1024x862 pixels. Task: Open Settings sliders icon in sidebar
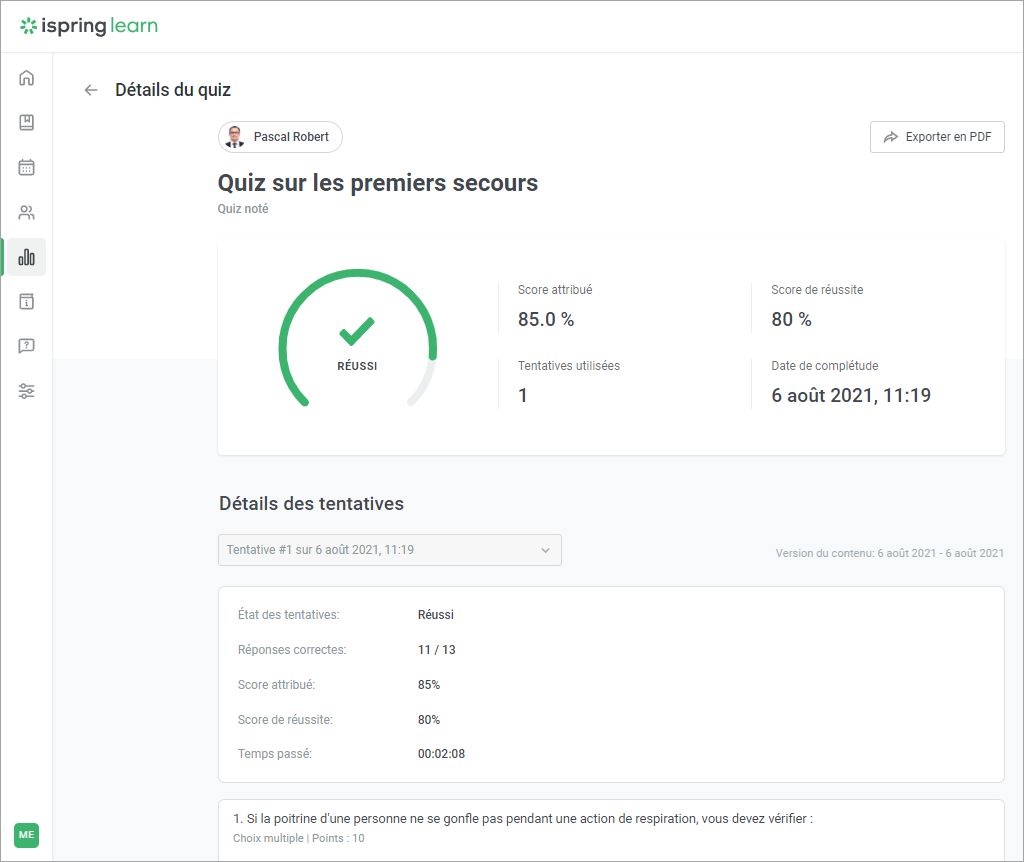tap(27, 391)
